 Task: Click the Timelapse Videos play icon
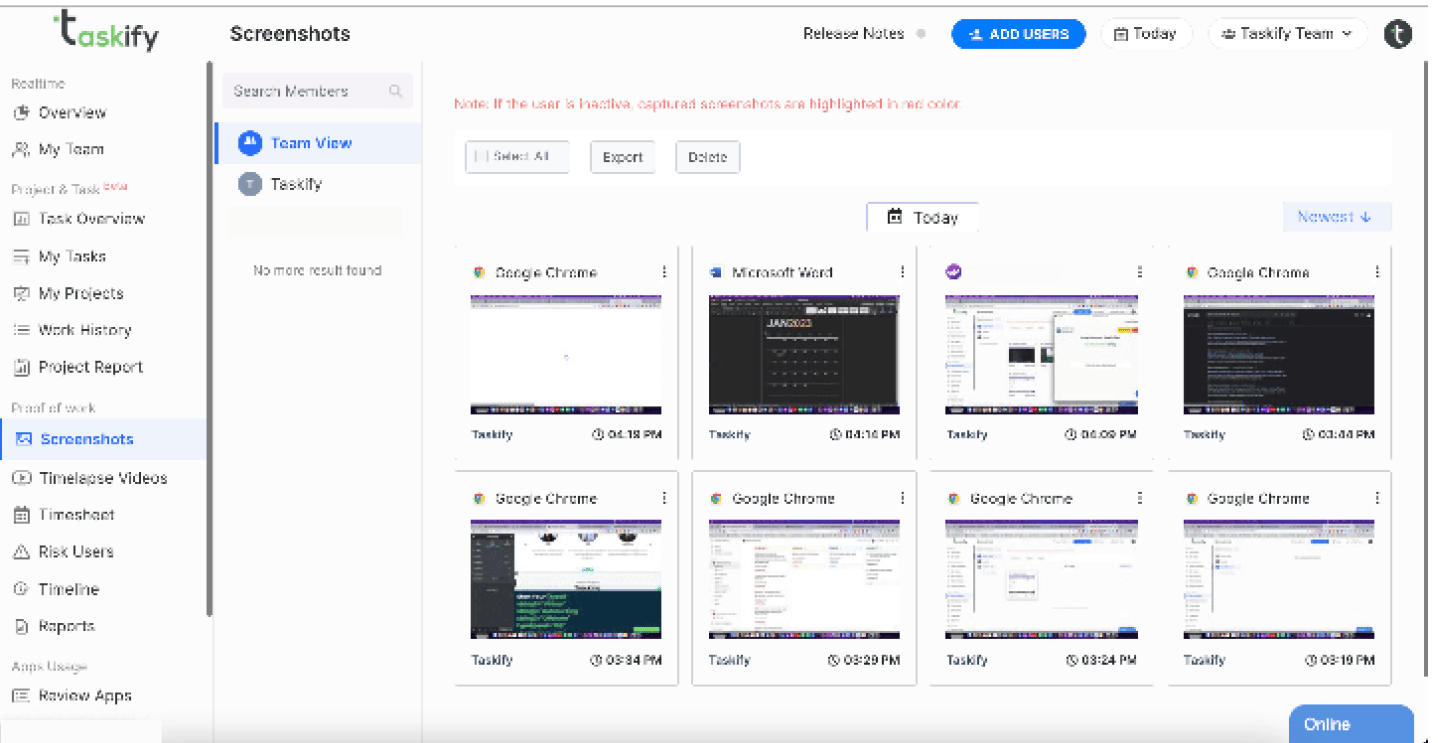point(21,478)
